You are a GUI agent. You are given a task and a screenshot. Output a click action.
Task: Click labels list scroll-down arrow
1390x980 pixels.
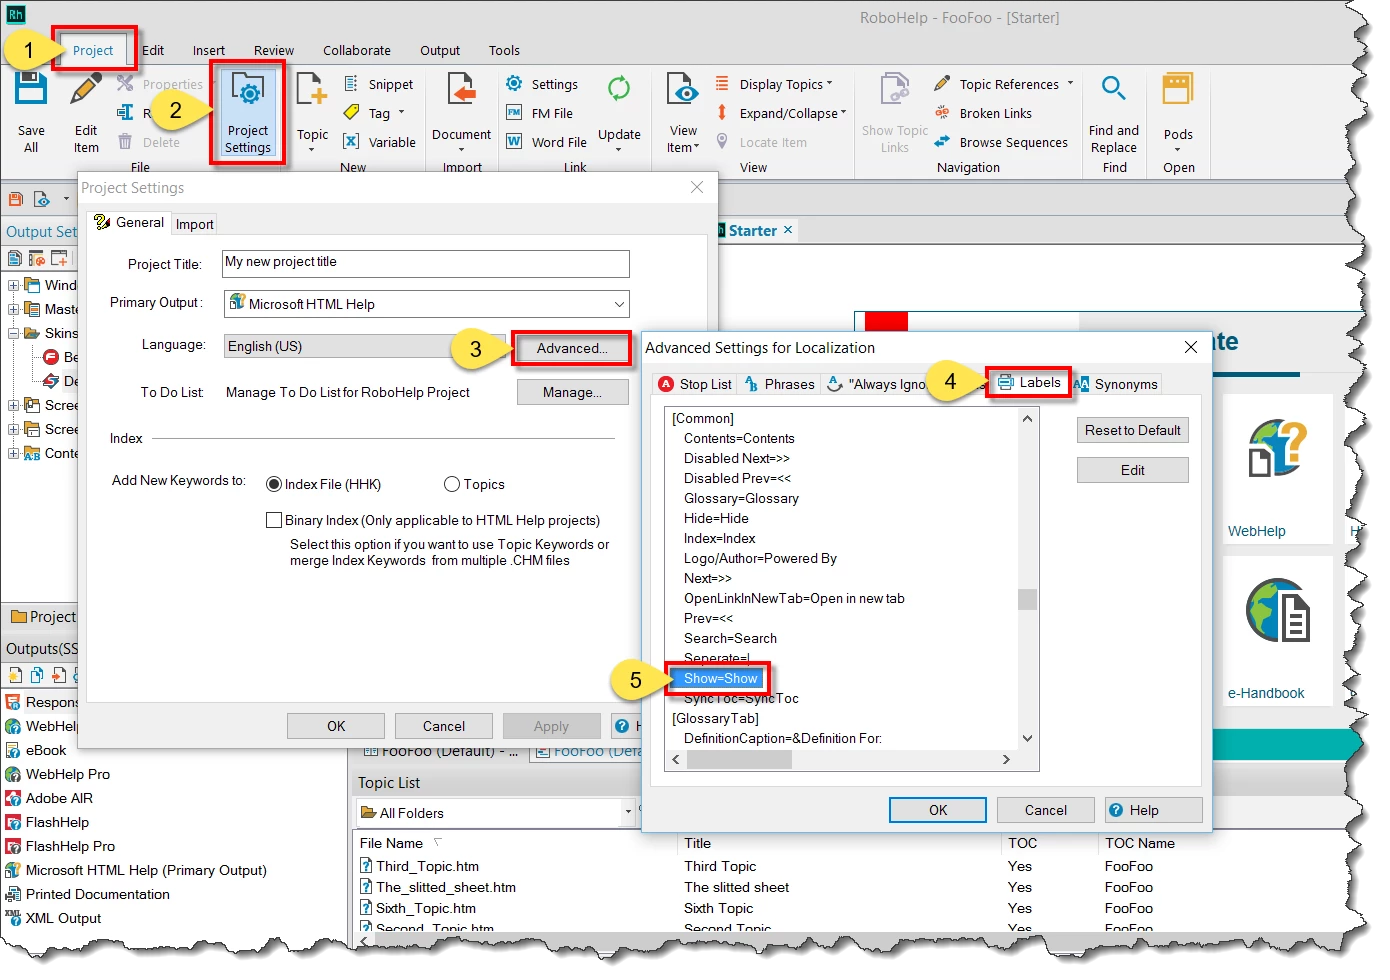[1027, 738]
